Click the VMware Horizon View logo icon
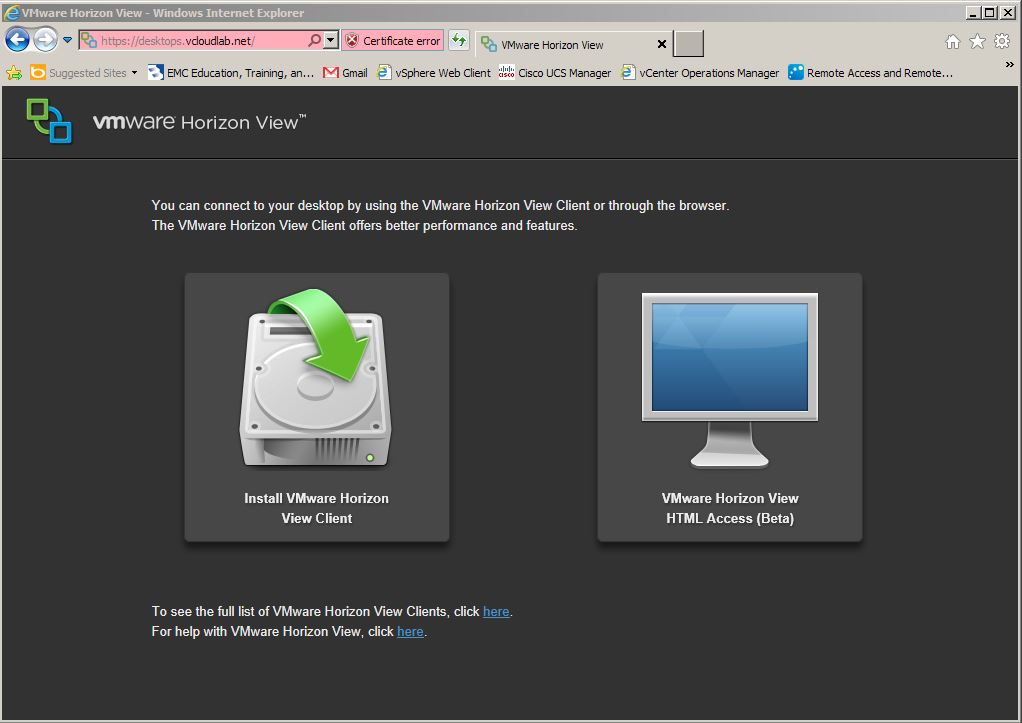 [x=49, y=121]
